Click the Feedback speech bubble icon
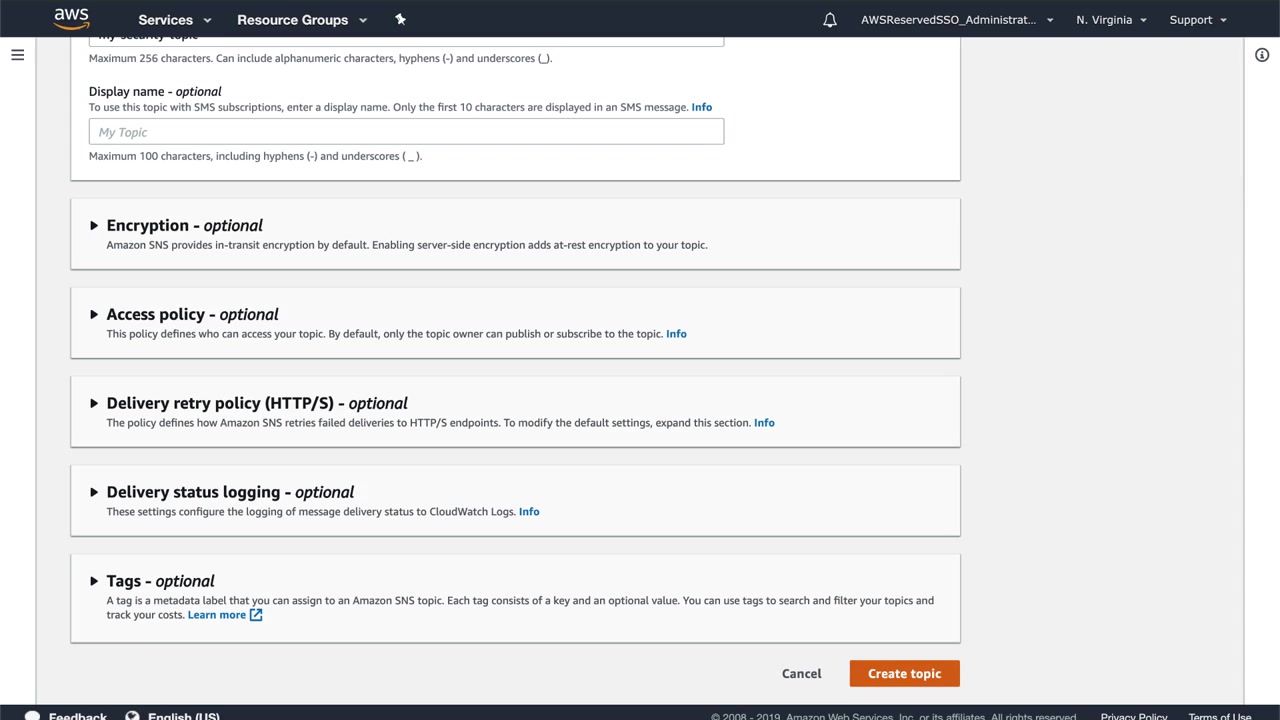 pos(32,715)
